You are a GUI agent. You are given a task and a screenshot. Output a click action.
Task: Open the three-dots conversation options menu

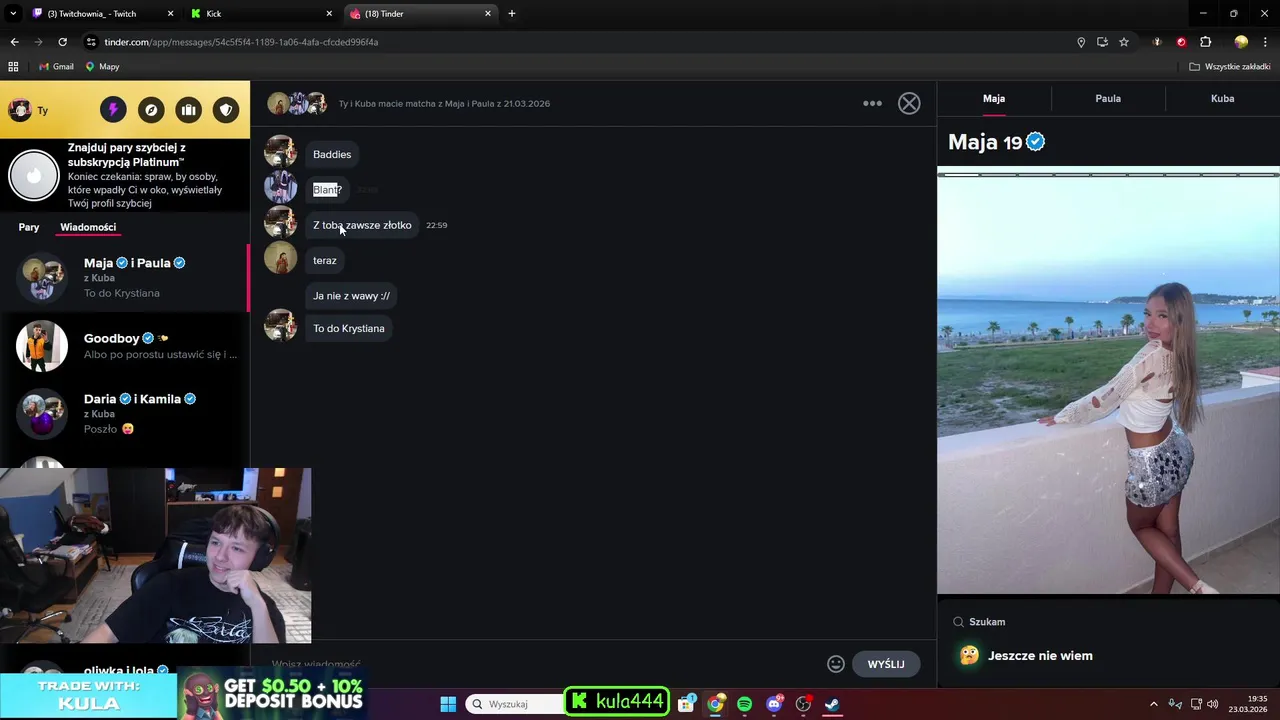(x=873, y=103)
